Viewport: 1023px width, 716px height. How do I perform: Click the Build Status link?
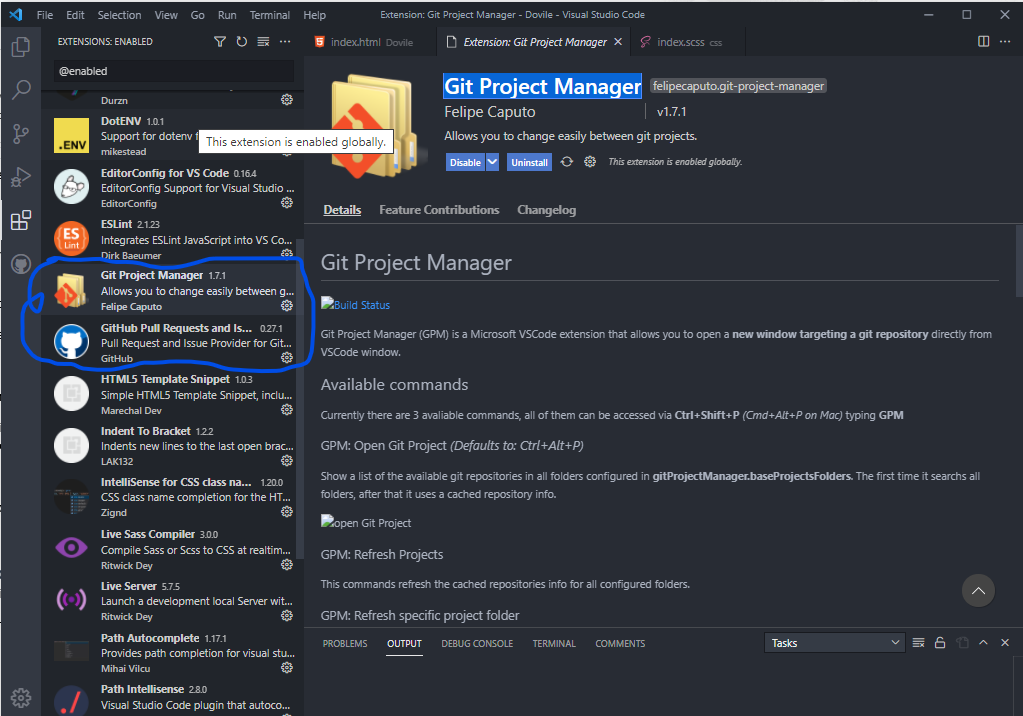point(356,305)
